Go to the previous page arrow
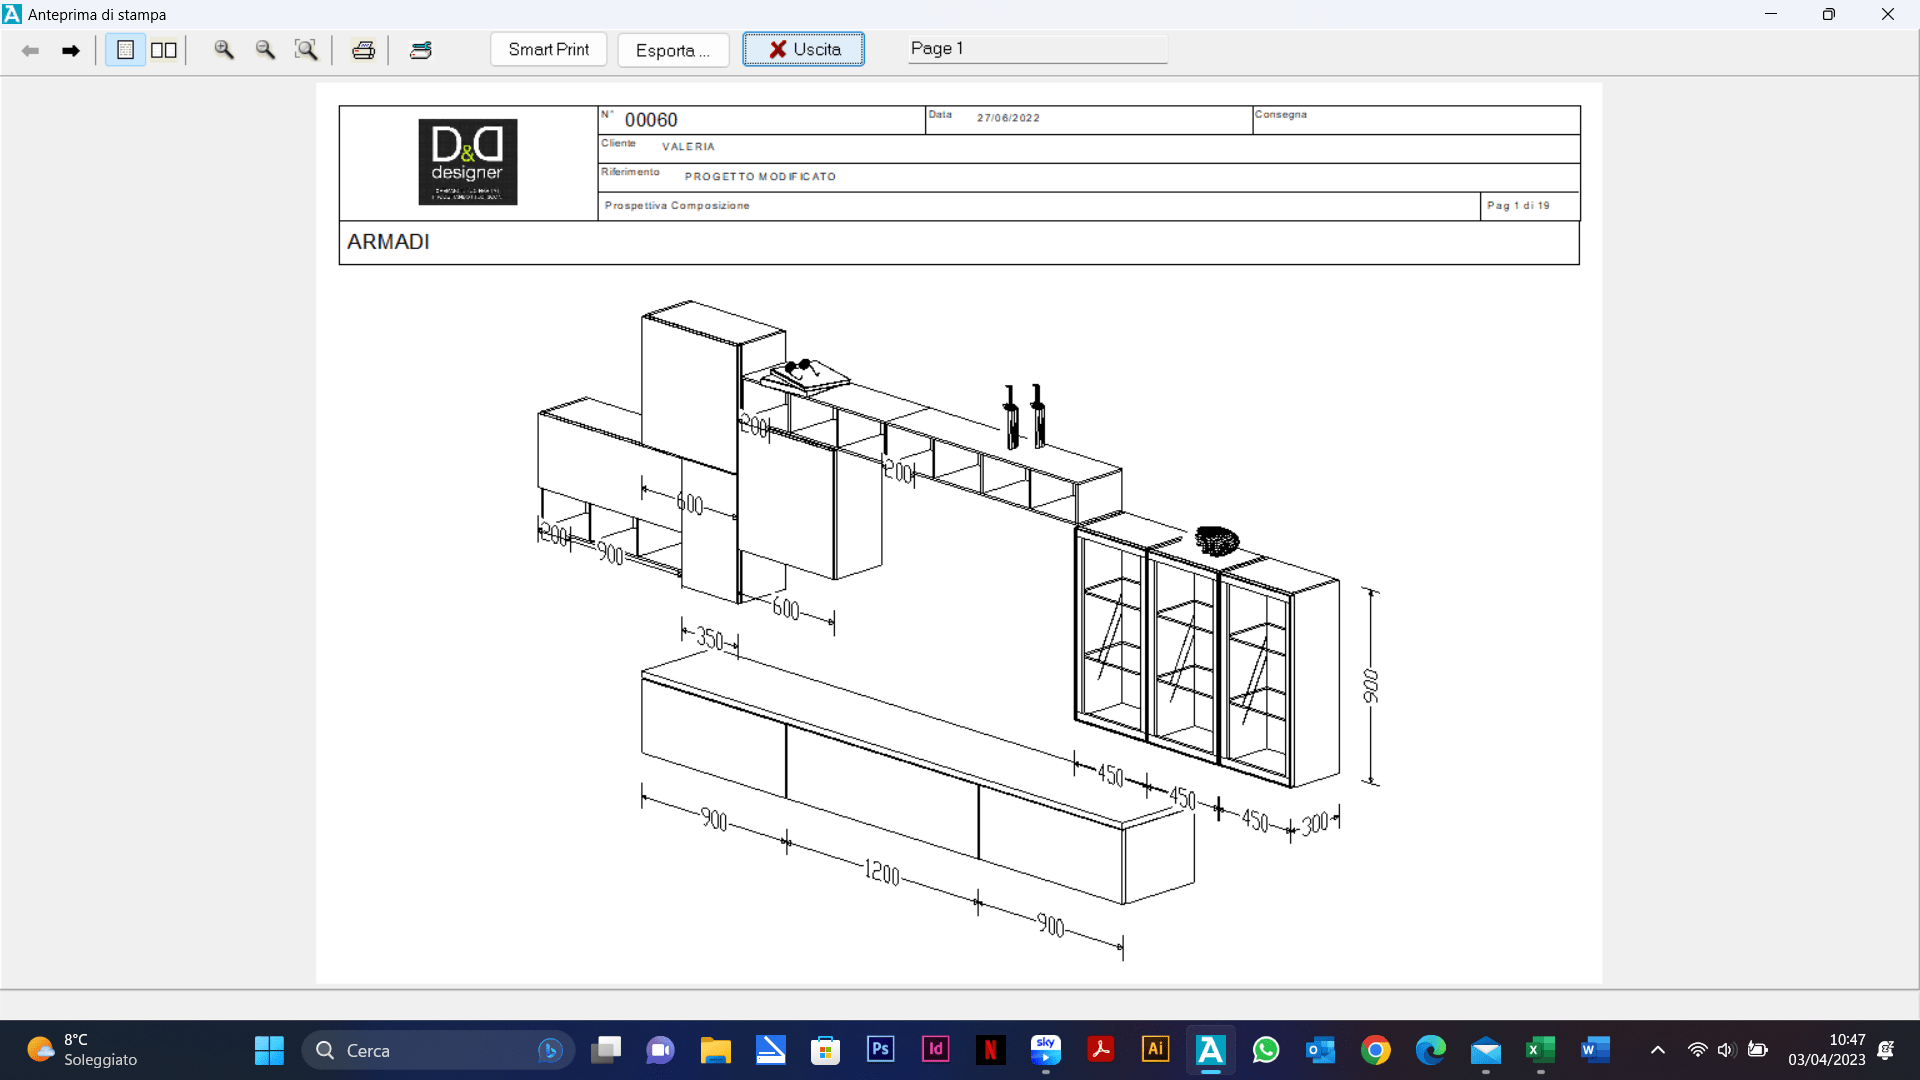 coord(30,50)
